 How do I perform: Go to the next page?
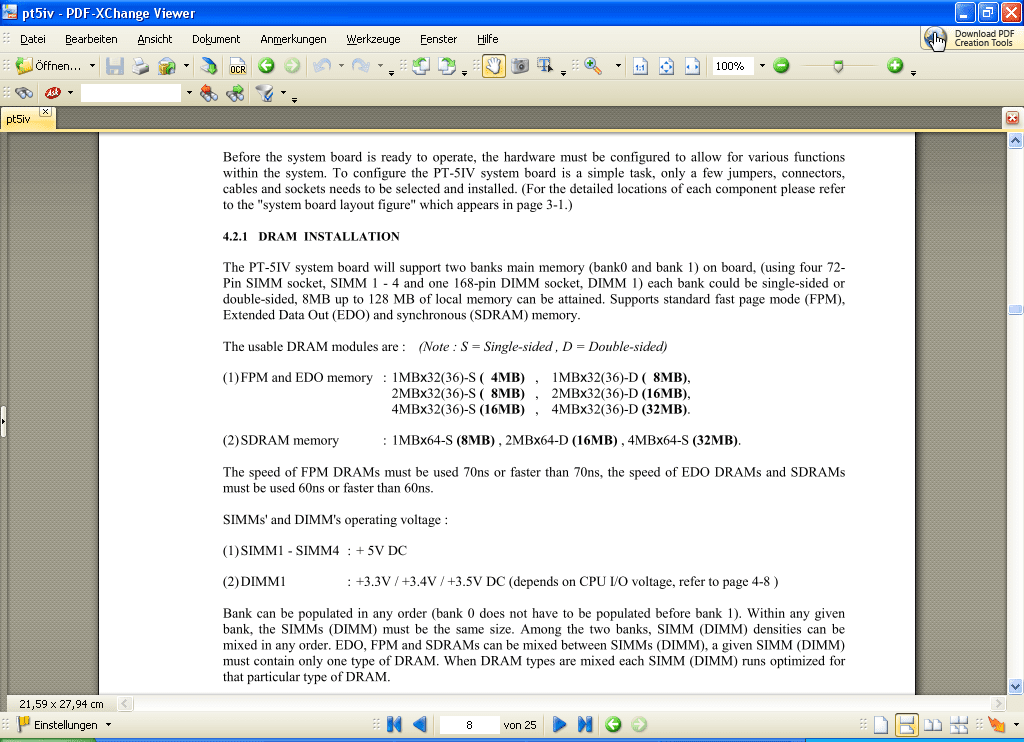[559, 724]
